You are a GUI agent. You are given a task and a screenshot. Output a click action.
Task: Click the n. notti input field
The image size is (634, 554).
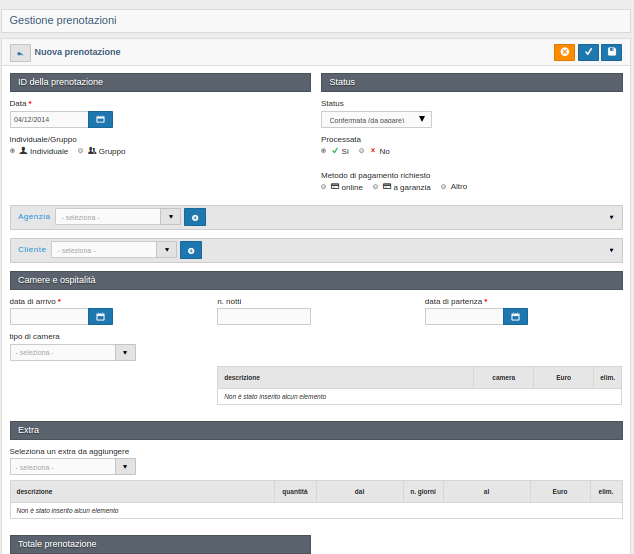click(x=264, y=317)
